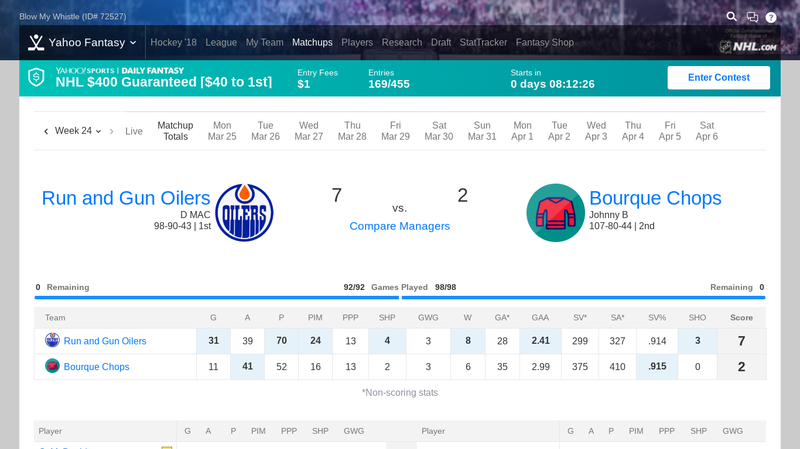This screenshot has width=800, height=449.
Task: Open the Players menu
Action: [x=357, y=42]
